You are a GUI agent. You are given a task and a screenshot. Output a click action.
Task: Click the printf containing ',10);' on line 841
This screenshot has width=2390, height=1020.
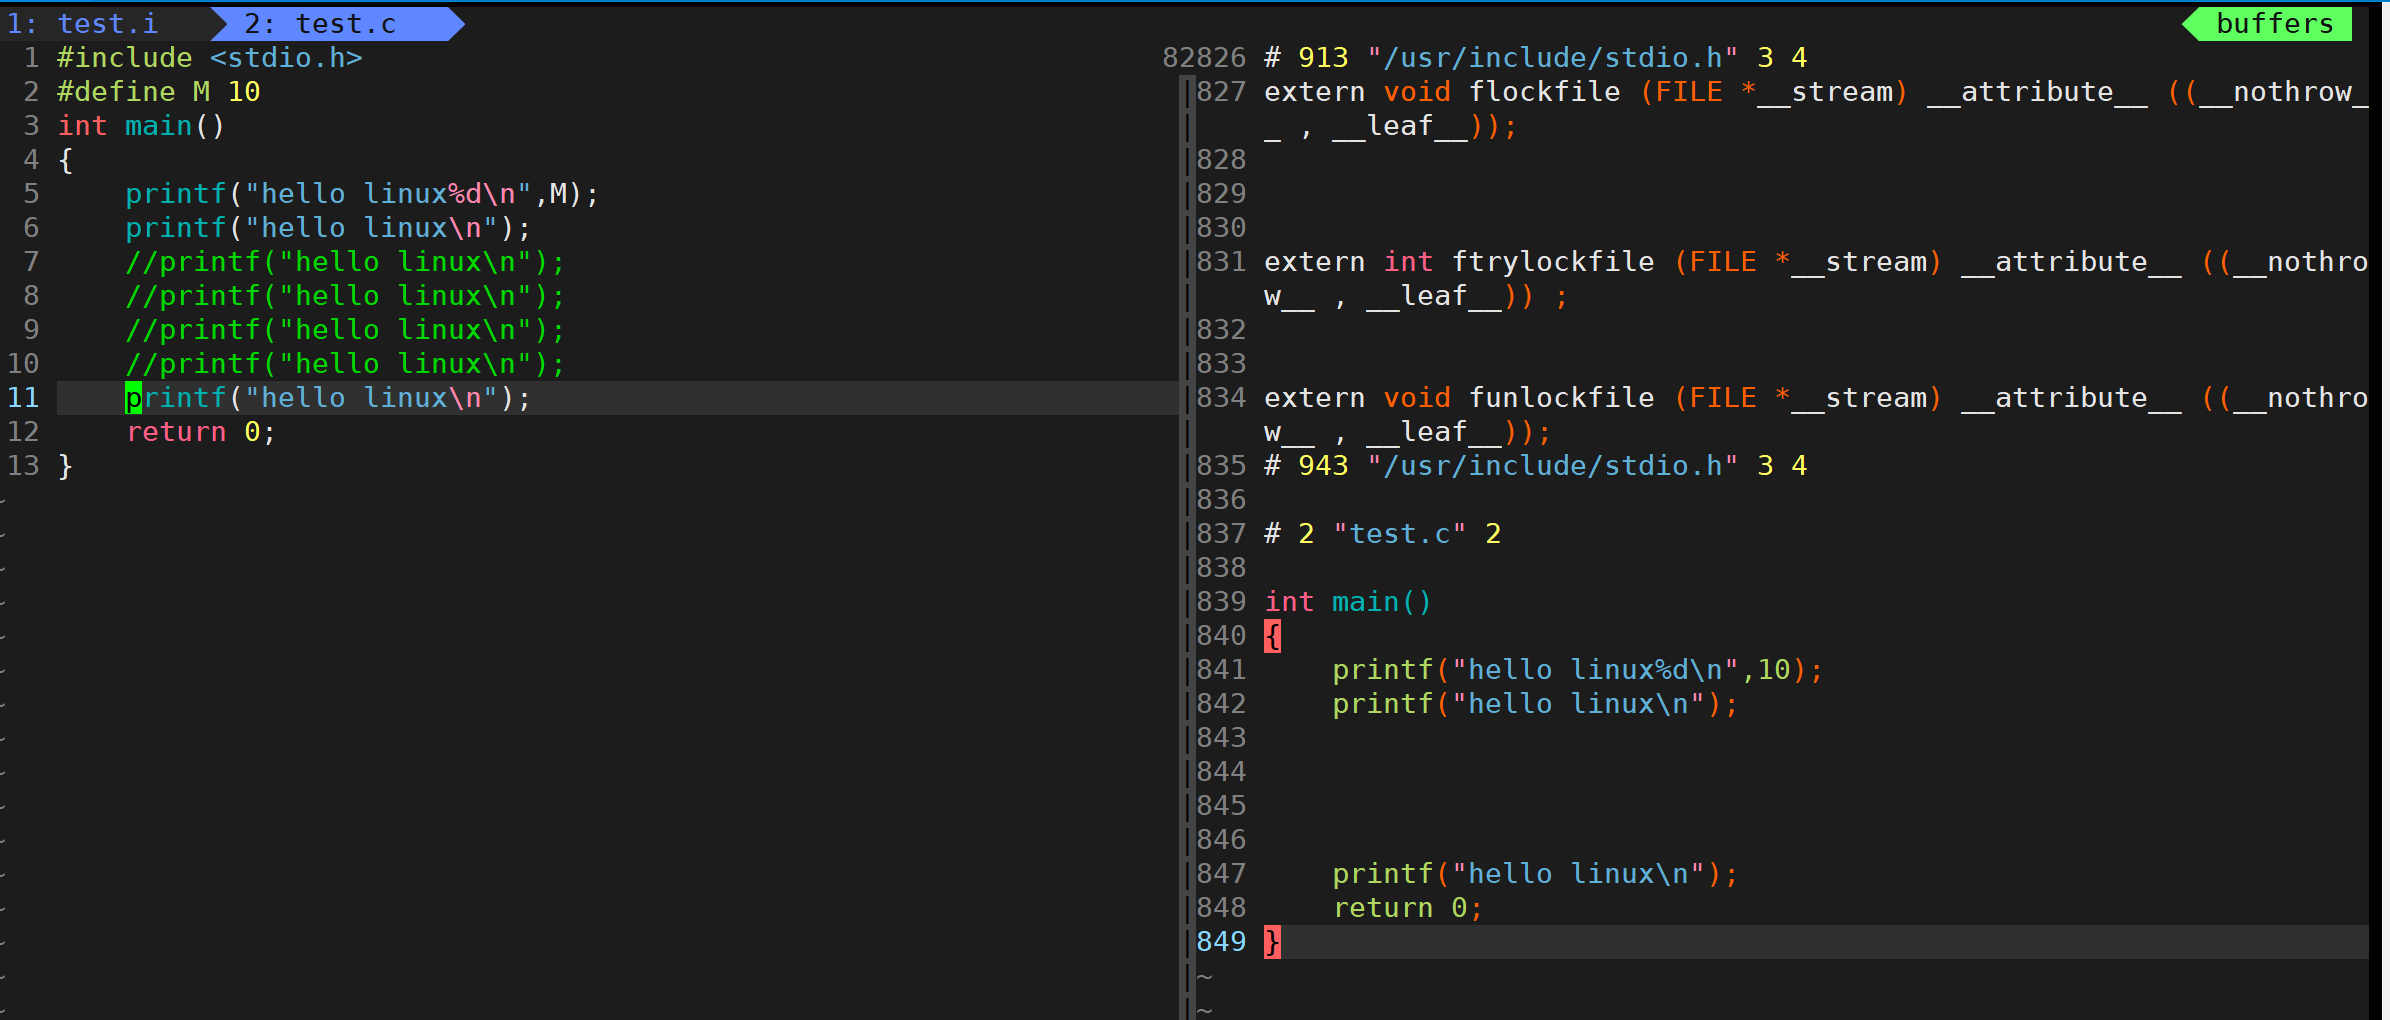[x=1578, y=670]
